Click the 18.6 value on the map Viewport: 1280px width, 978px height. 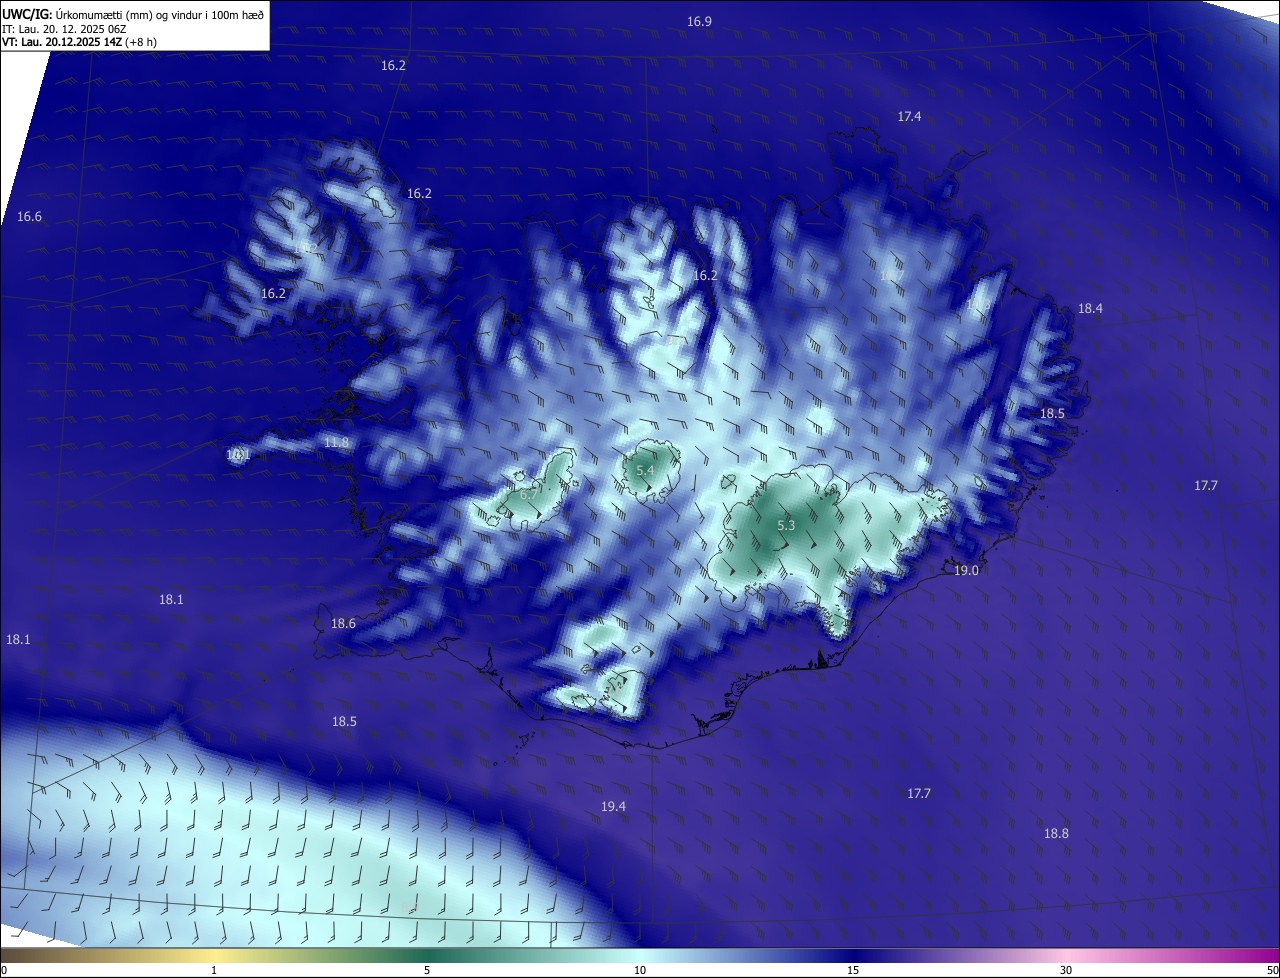click(343, 624)
